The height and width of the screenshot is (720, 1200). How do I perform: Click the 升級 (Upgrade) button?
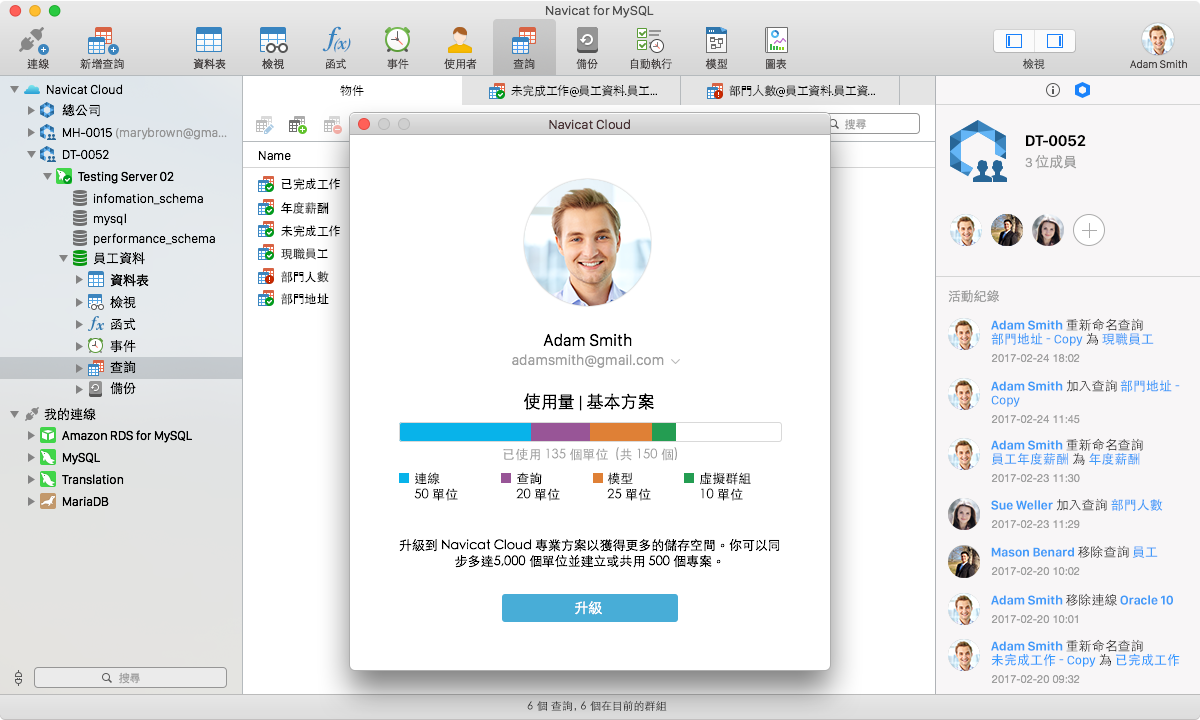click(589, 607)
